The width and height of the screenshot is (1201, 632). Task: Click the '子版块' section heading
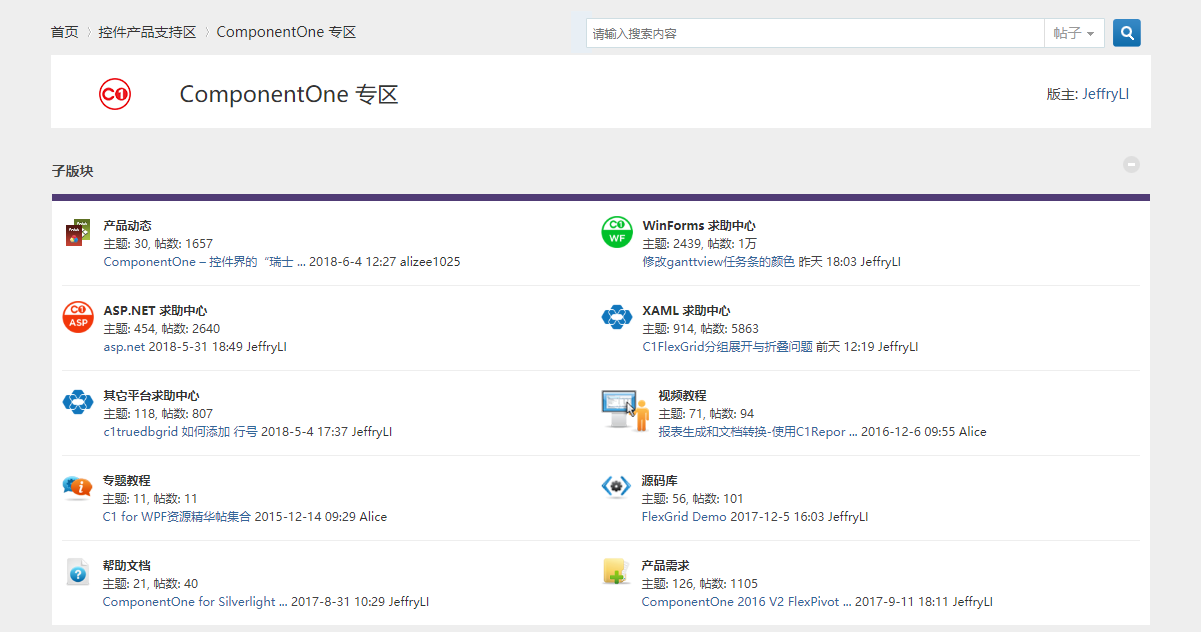(x=72, y=171)
